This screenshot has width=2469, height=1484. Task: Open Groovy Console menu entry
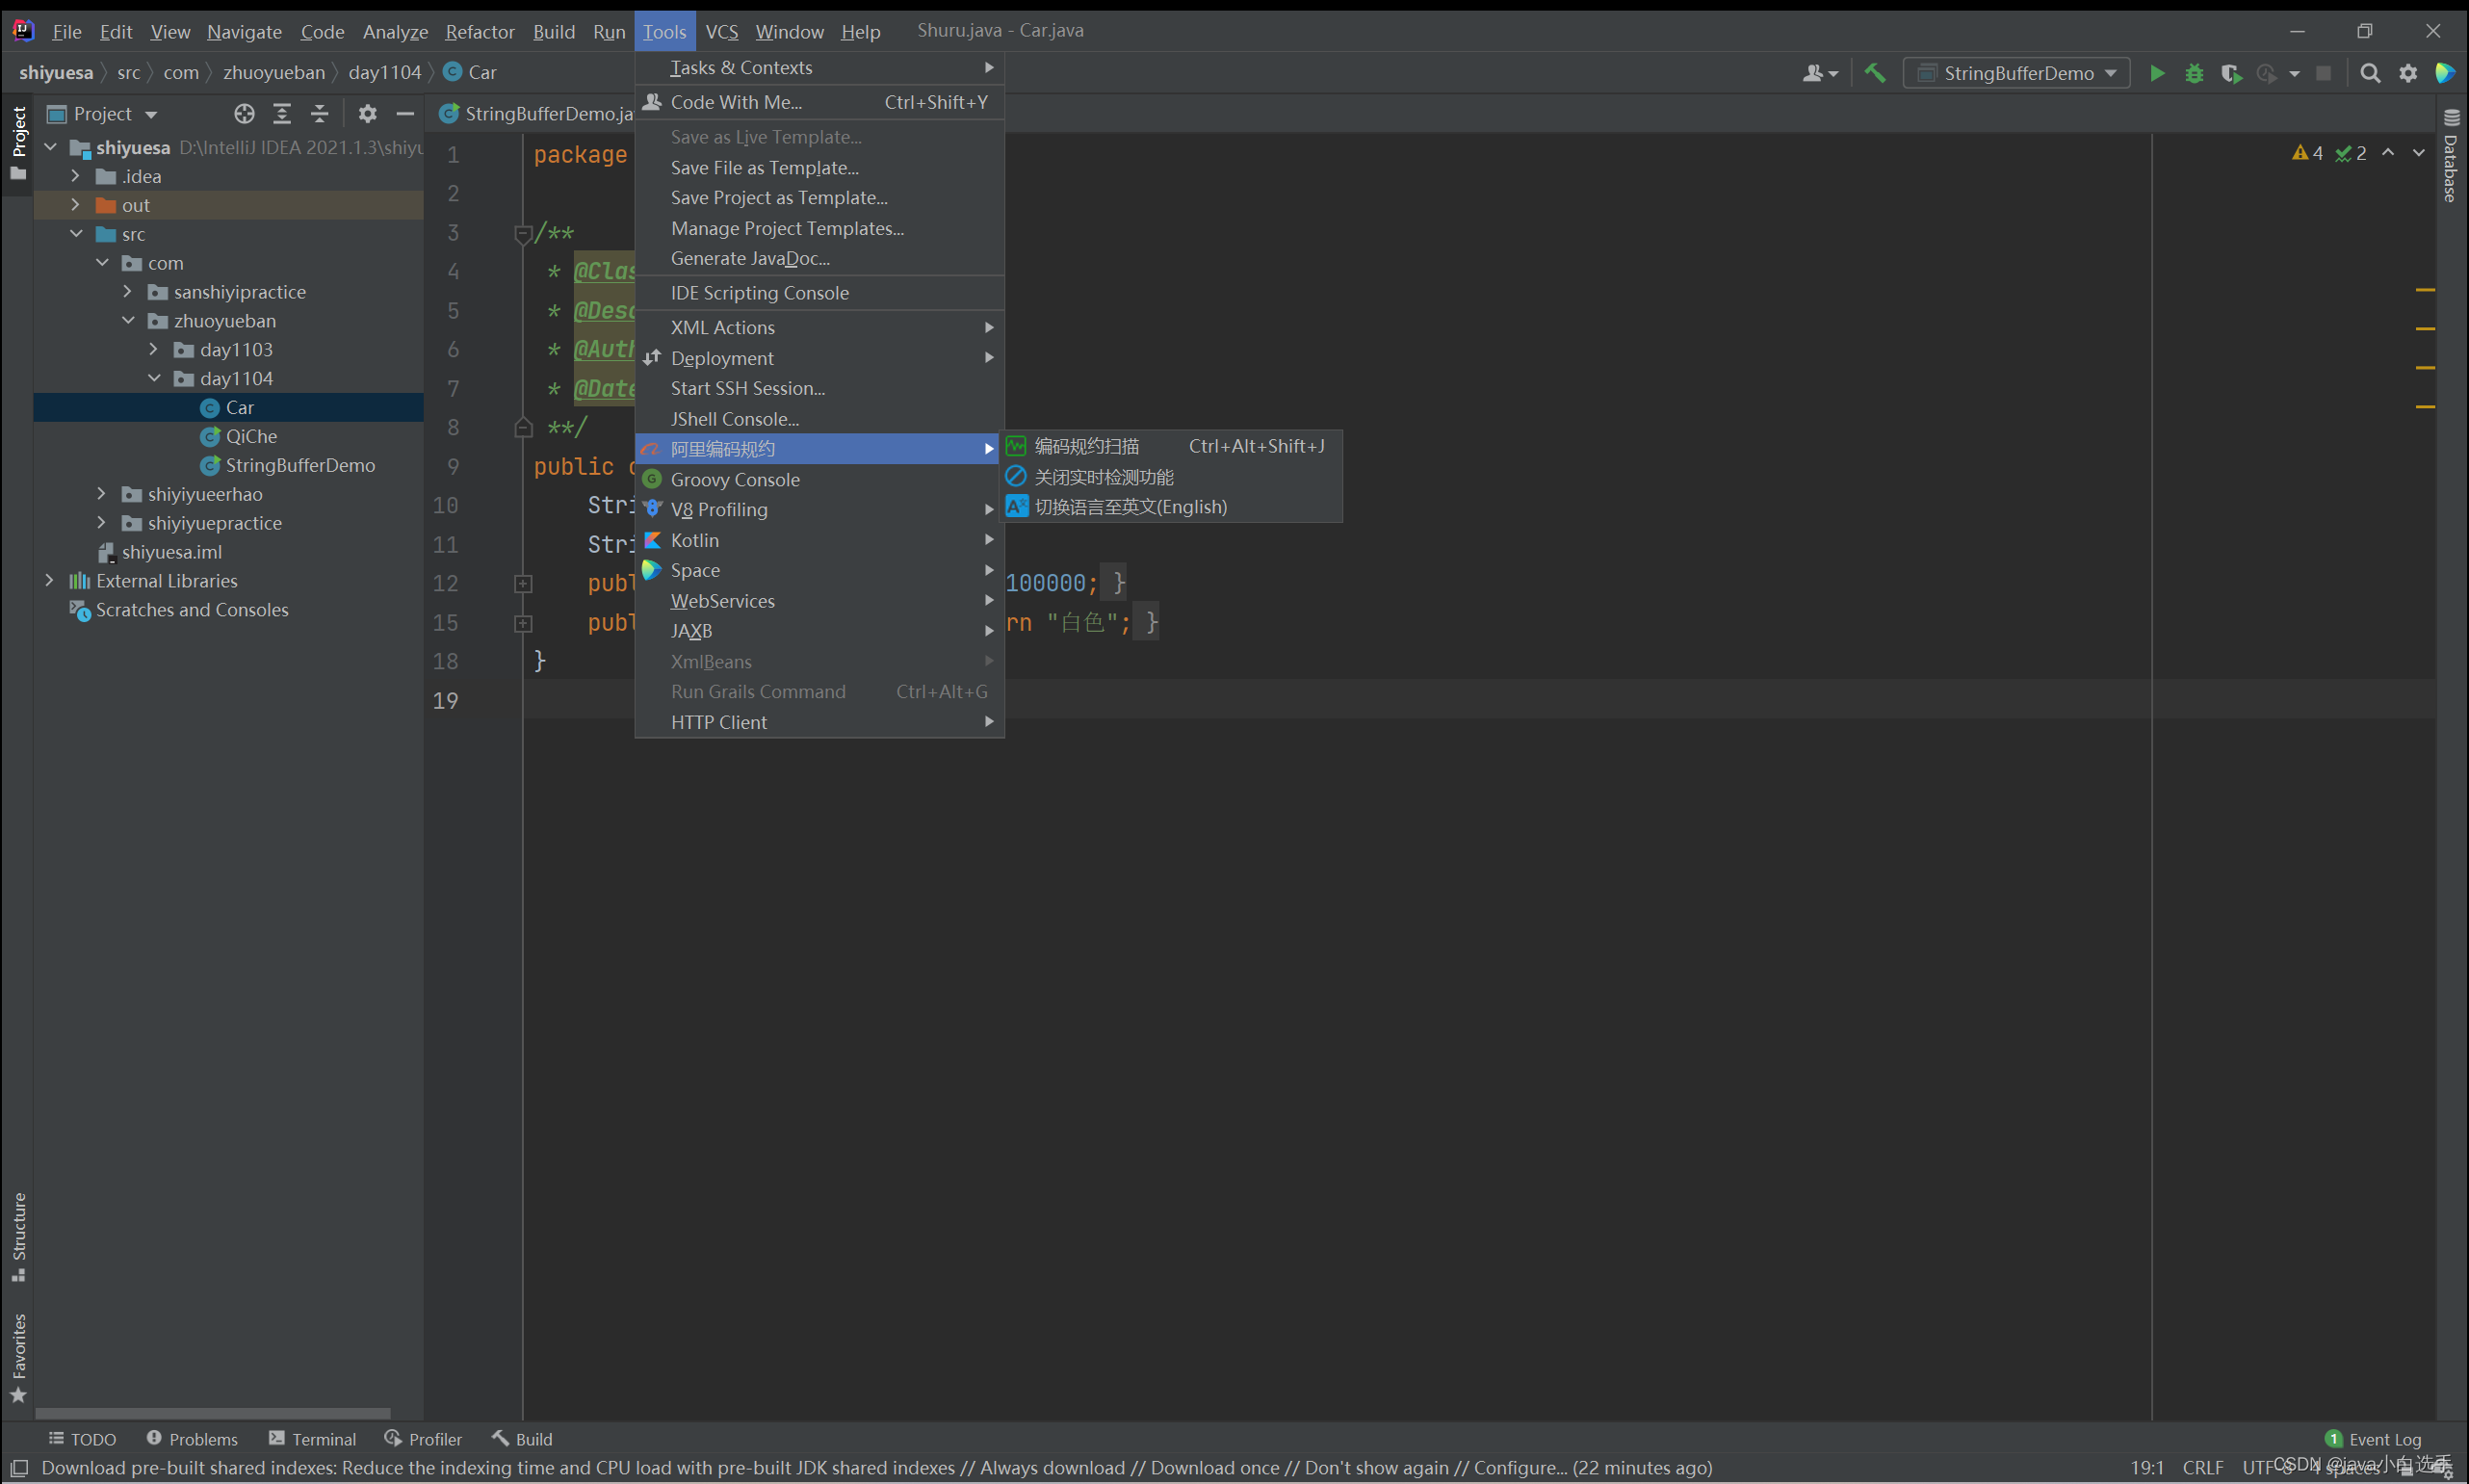click(x=735, y=480)
